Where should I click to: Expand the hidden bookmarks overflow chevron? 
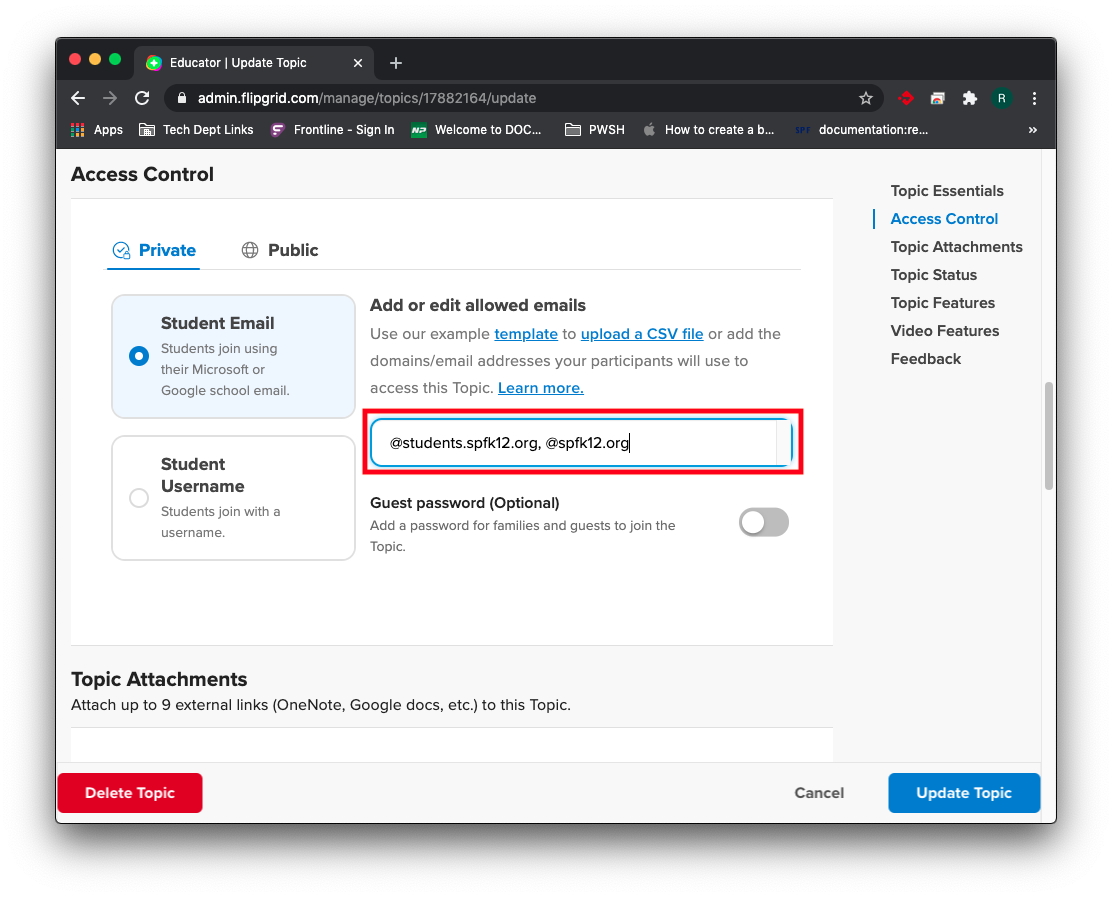coord(1032,130)
